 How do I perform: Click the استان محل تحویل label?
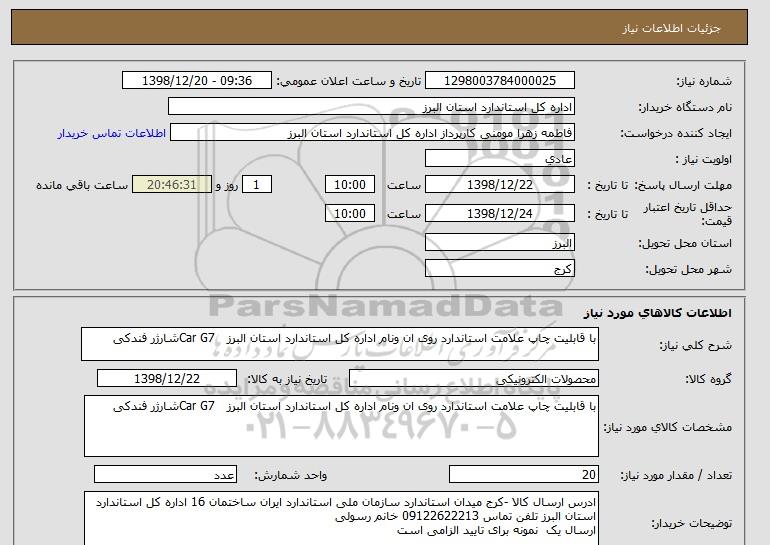tap(685, 244)
